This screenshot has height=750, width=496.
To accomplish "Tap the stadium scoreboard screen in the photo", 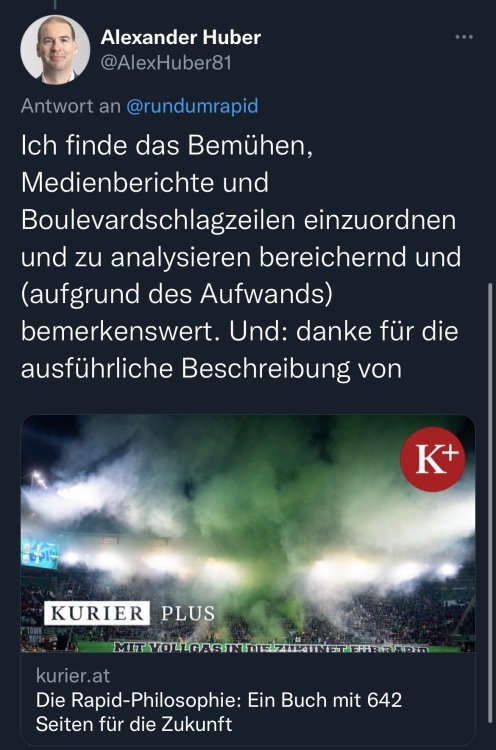I will pos(40,554).
